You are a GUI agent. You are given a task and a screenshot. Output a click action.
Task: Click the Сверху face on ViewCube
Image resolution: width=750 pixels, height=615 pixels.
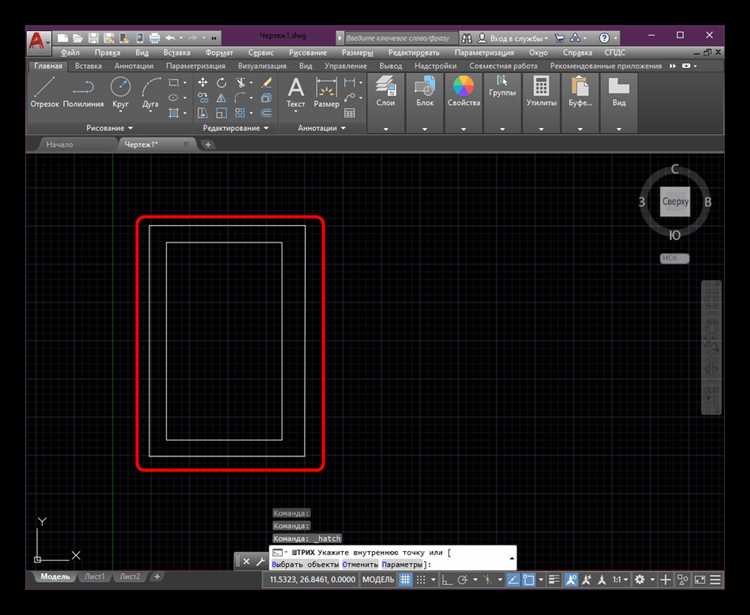click(675, 201)
